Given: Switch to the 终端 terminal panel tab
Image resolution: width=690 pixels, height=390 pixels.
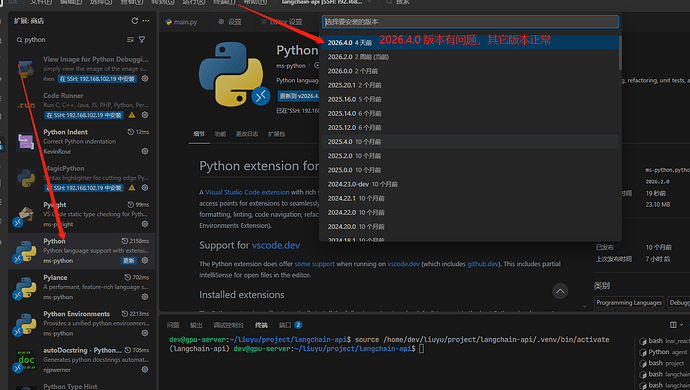Looking at the screenshot, I should (x=261, y=325).
